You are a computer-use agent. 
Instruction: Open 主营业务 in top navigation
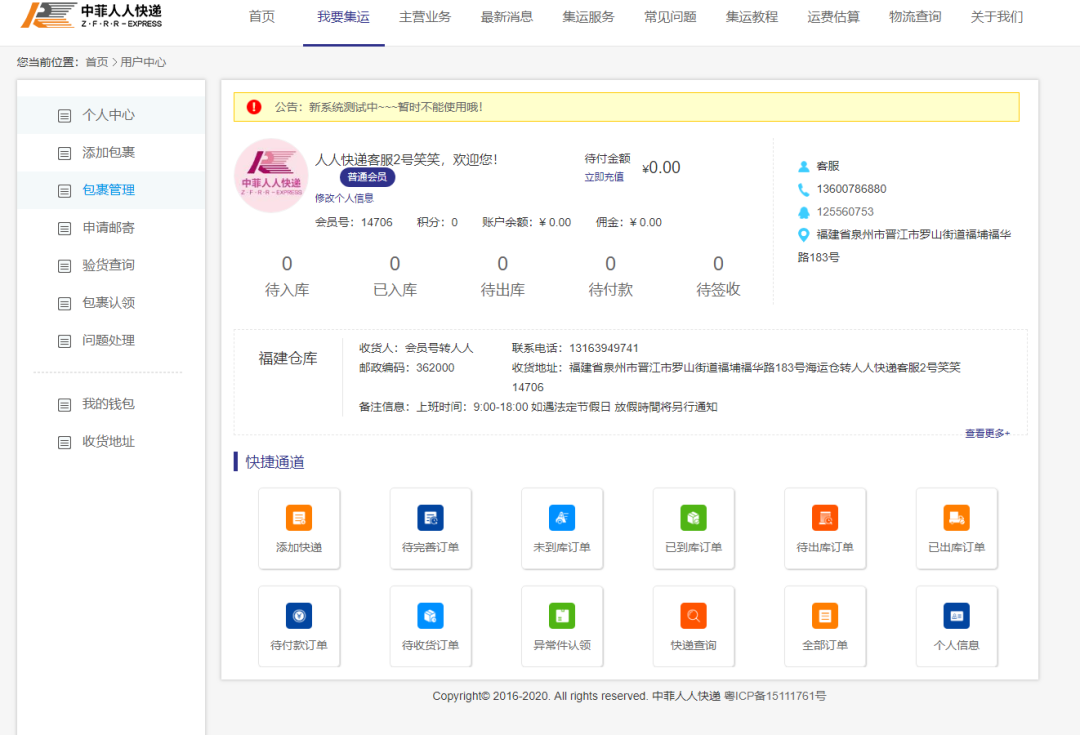(x=425, y=17)
